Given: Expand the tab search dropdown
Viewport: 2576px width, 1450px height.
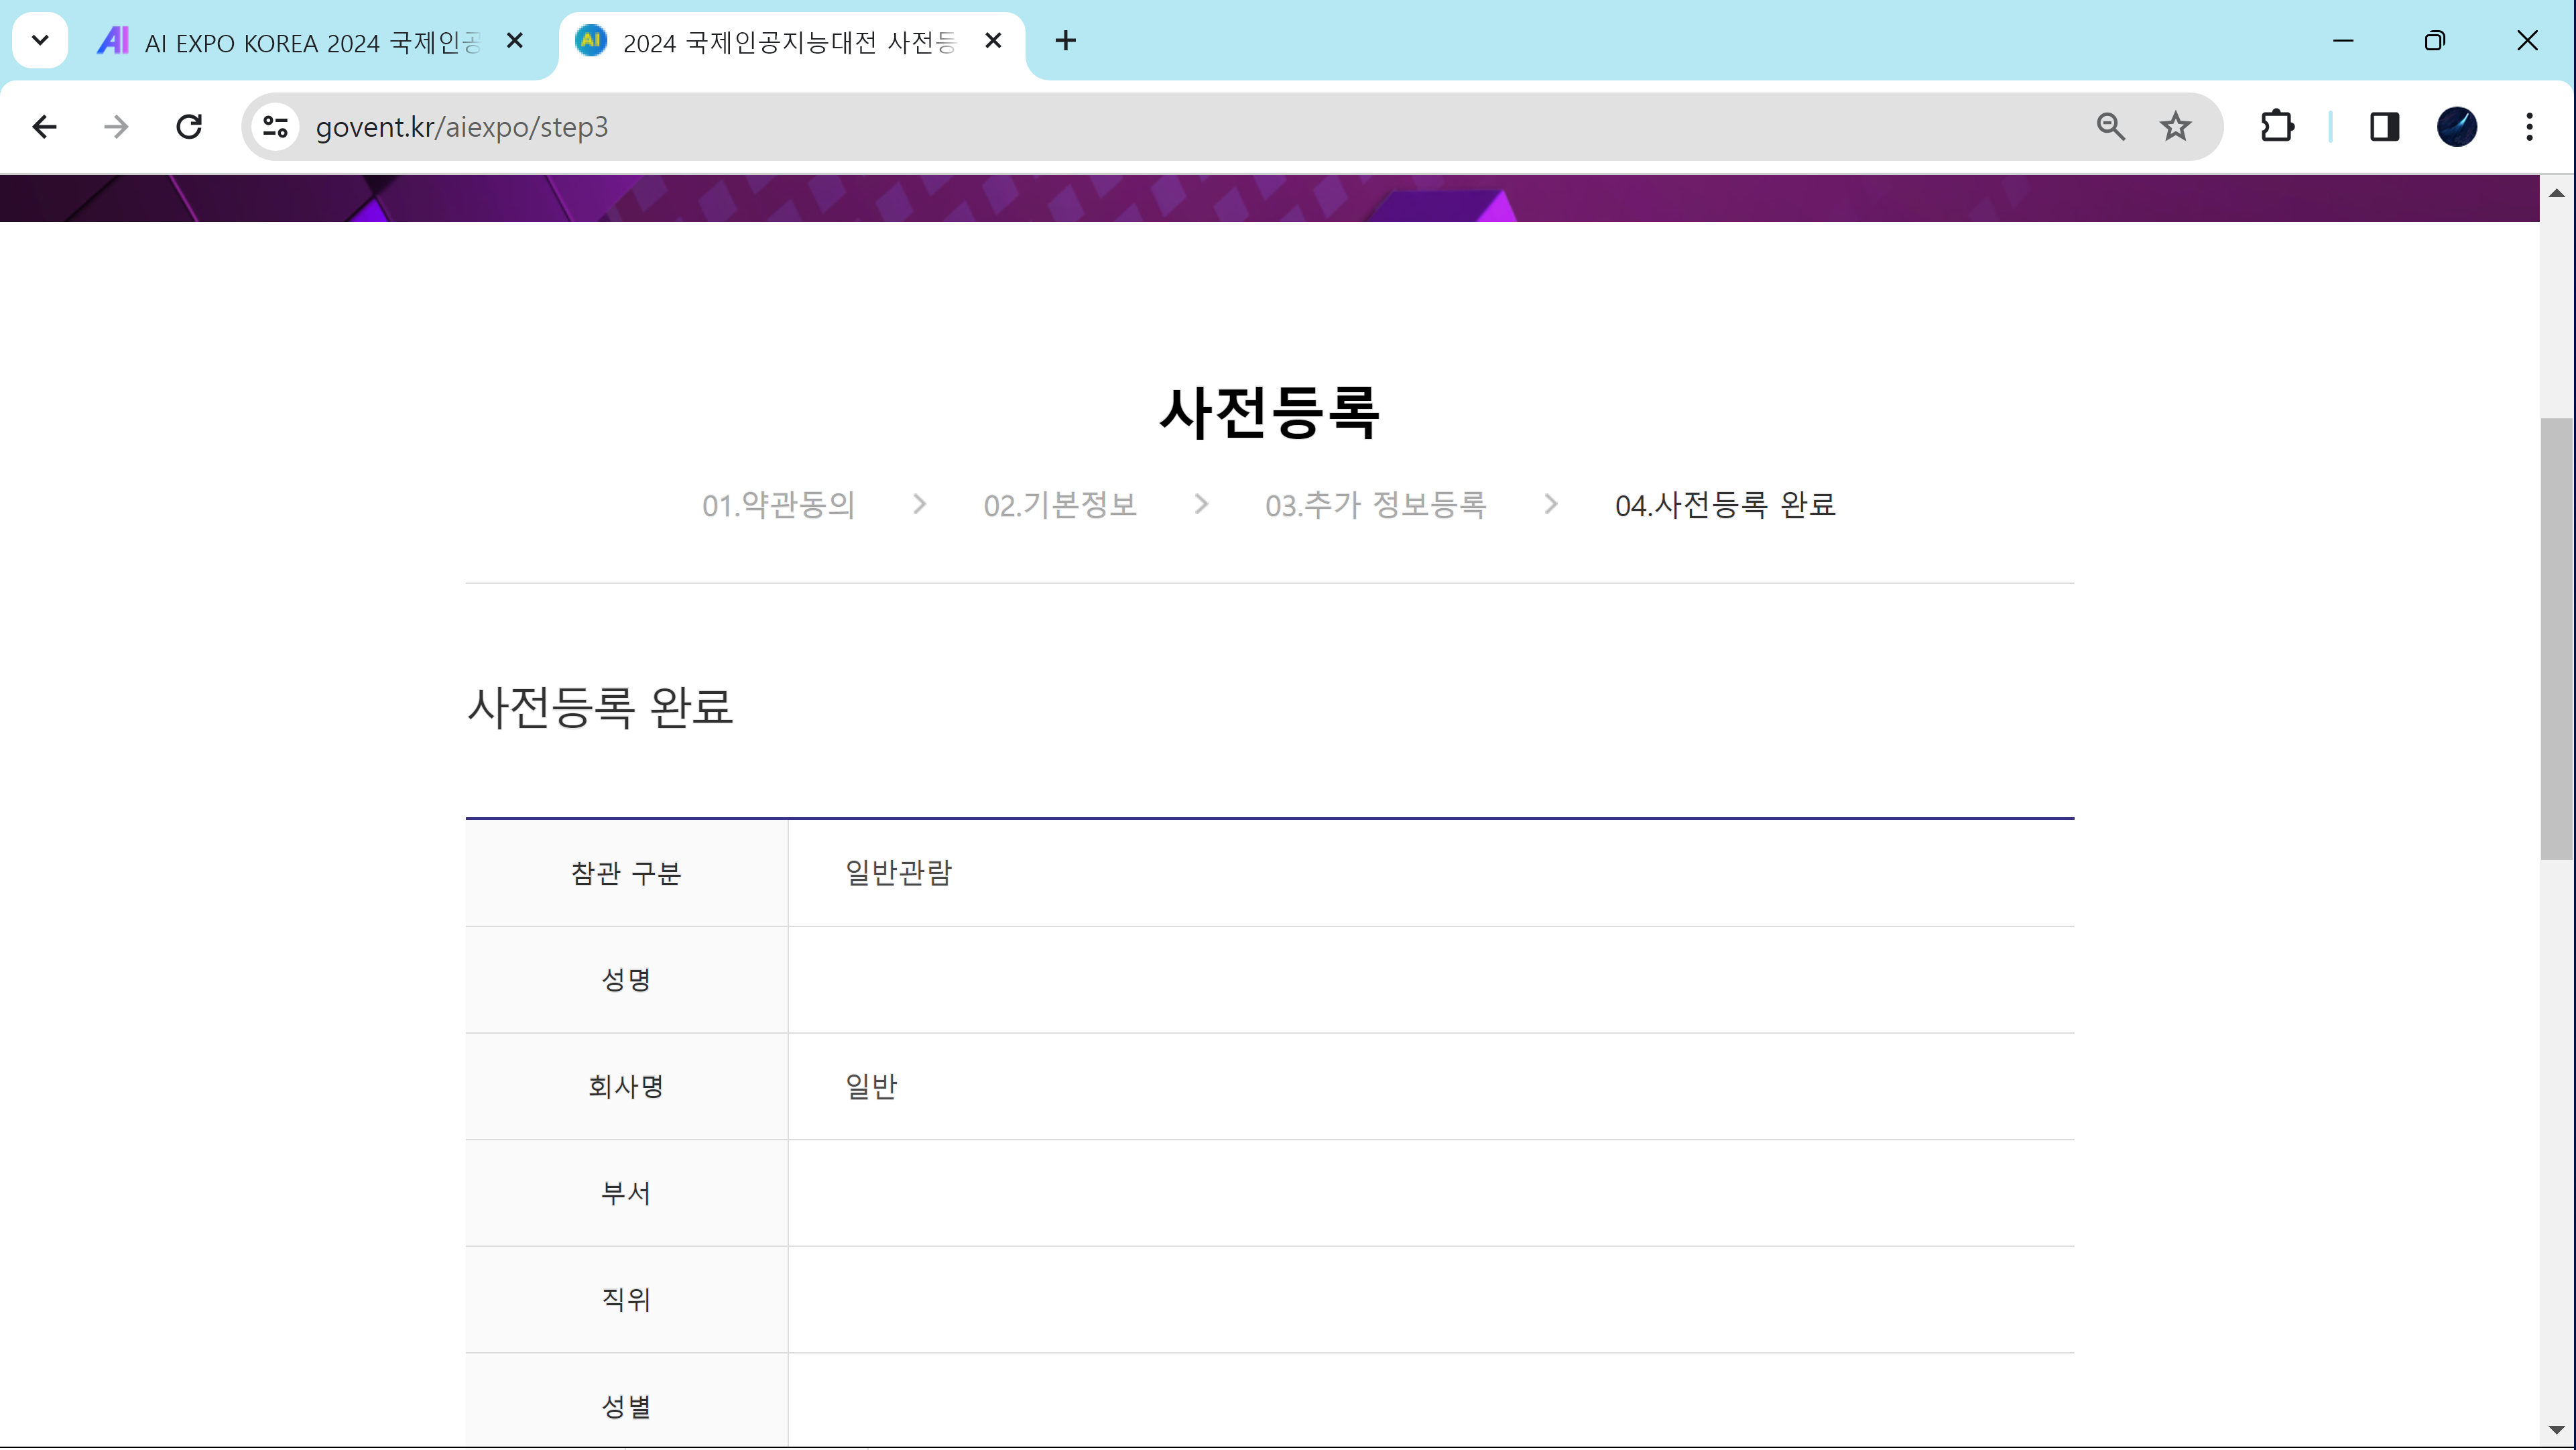Looking at the screenshot, I should click(40, 41).
